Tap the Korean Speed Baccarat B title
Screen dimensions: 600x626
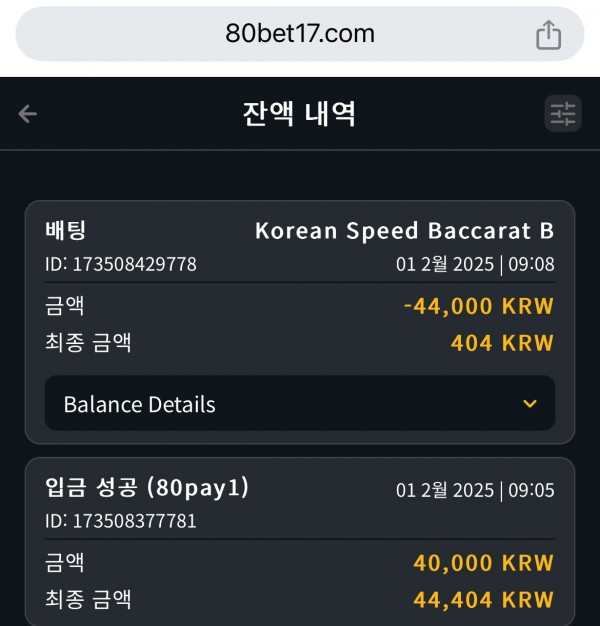coord(404,230)
